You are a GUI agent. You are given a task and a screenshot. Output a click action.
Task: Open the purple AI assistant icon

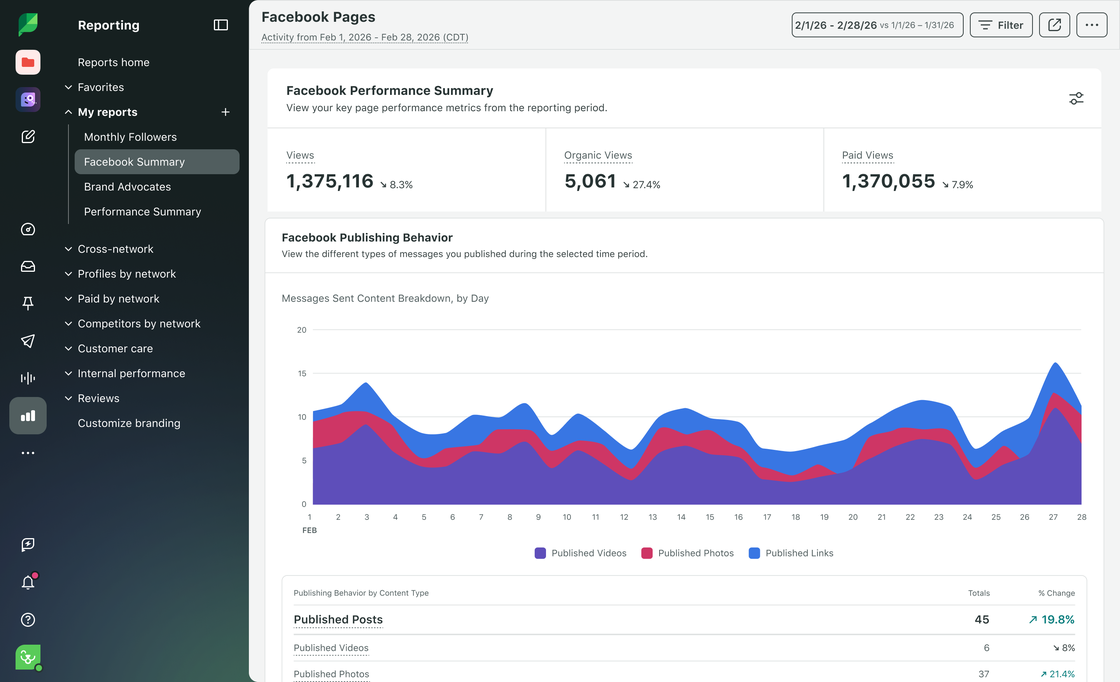[28, 99]
